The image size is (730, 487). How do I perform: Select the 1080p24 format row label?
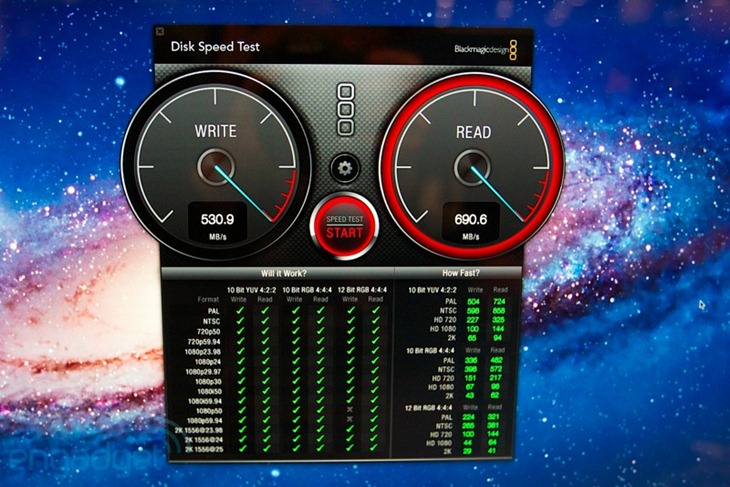click(208, 361)
